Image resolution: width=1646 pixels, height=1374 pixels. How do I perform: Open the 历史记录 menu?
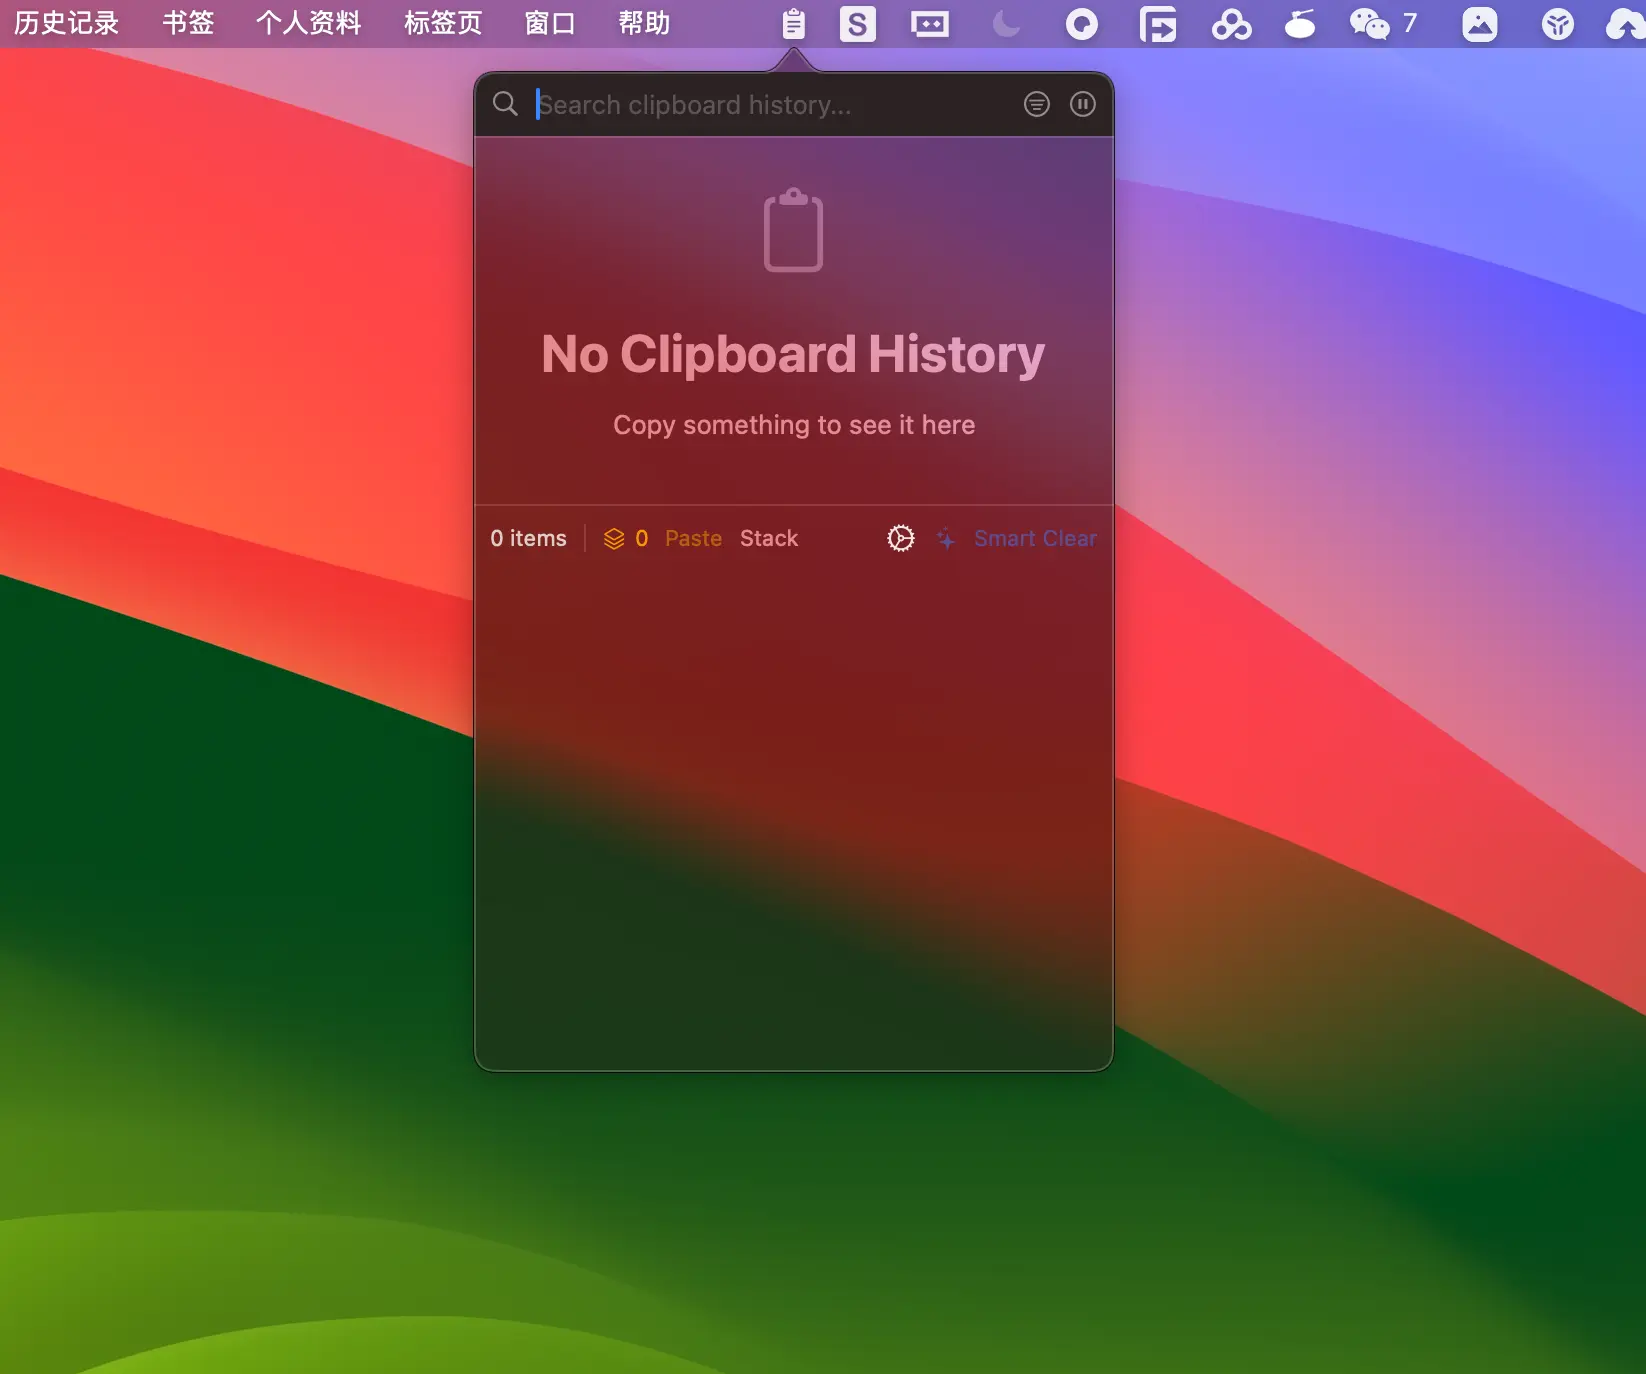[66, 23]
